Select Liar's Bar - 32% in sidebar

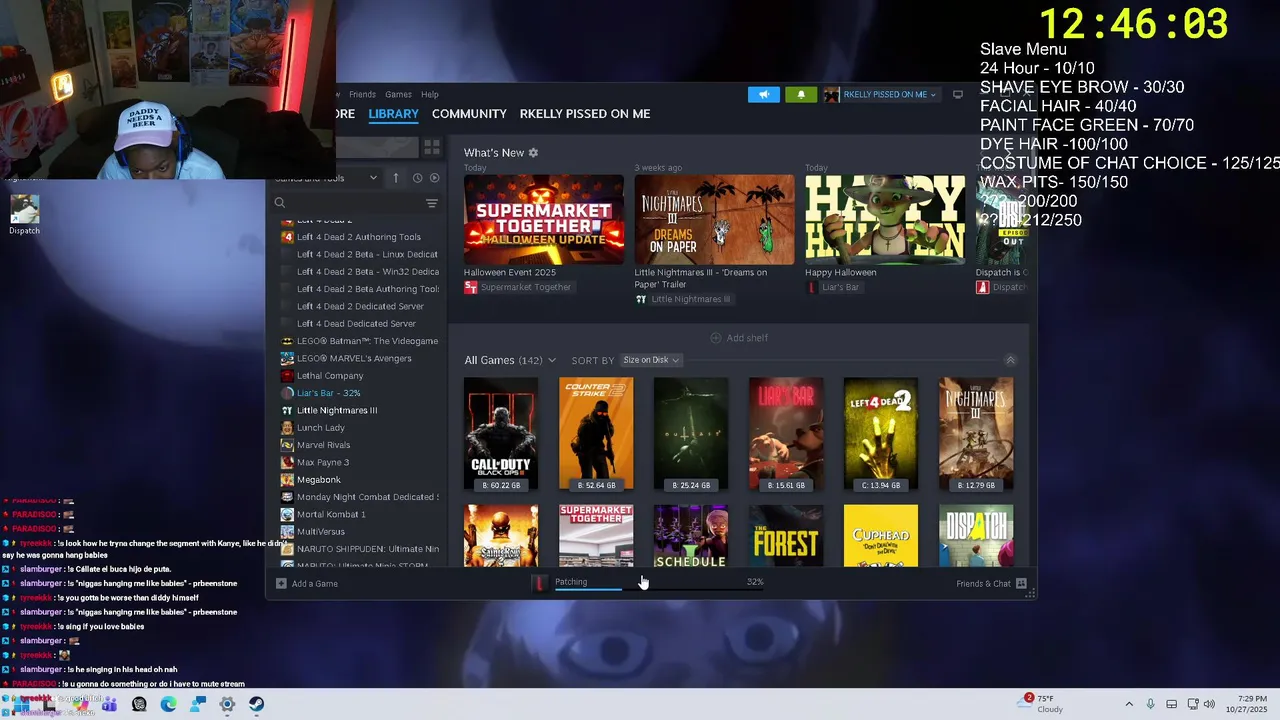coord(328,393)
